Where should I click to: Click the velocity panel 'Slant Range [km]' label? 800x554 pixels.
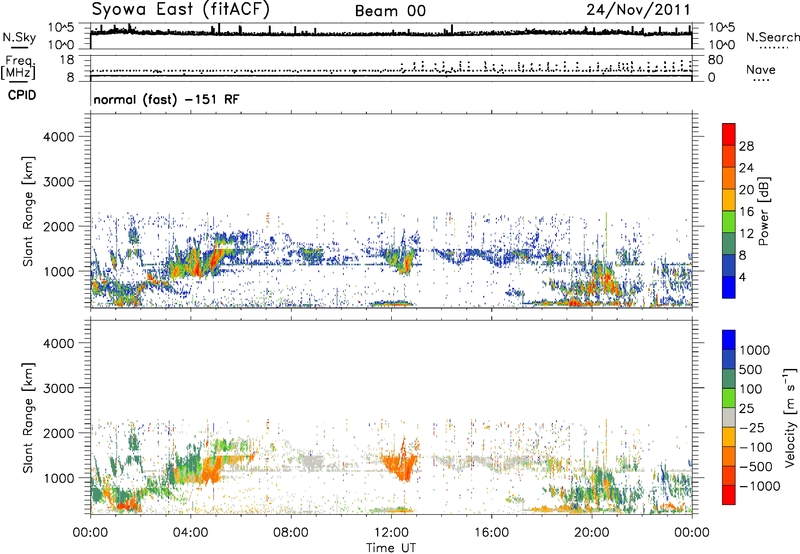point(28,418)
